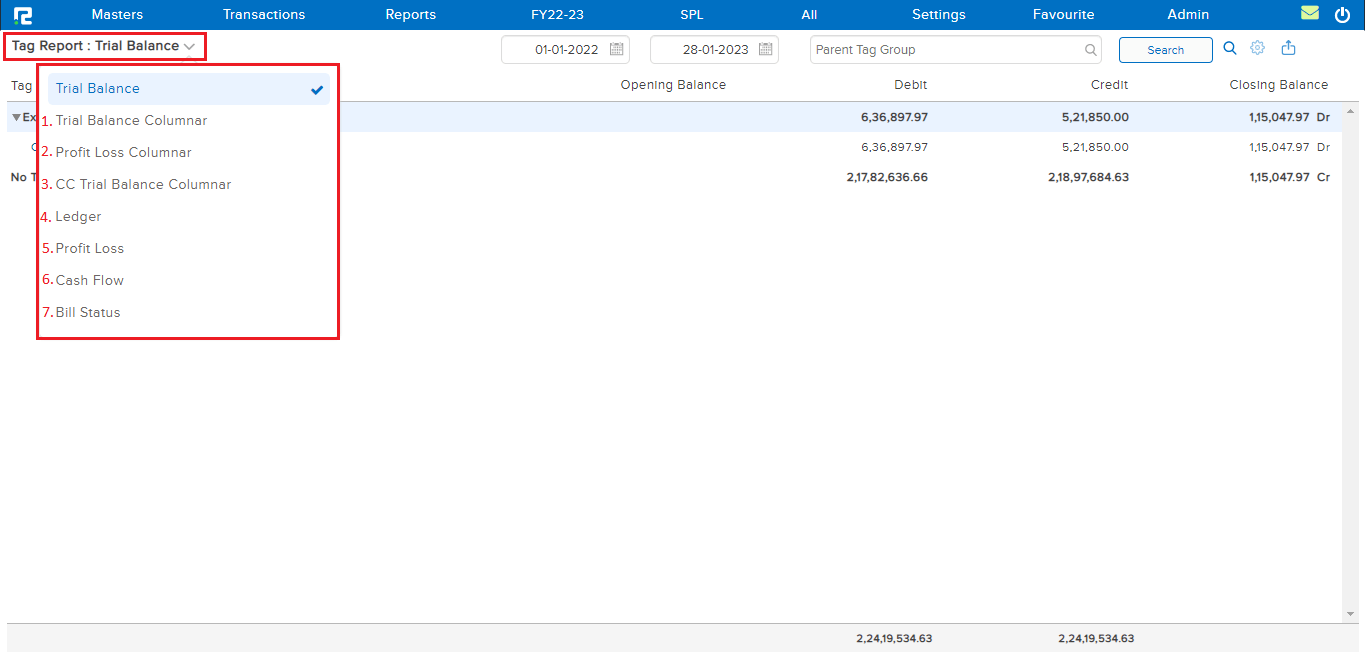The width and height of the screenshot is (1366, 657).
Task: Click the magnifier search icon beside Search button
Action: click(x=1230, y=48)
